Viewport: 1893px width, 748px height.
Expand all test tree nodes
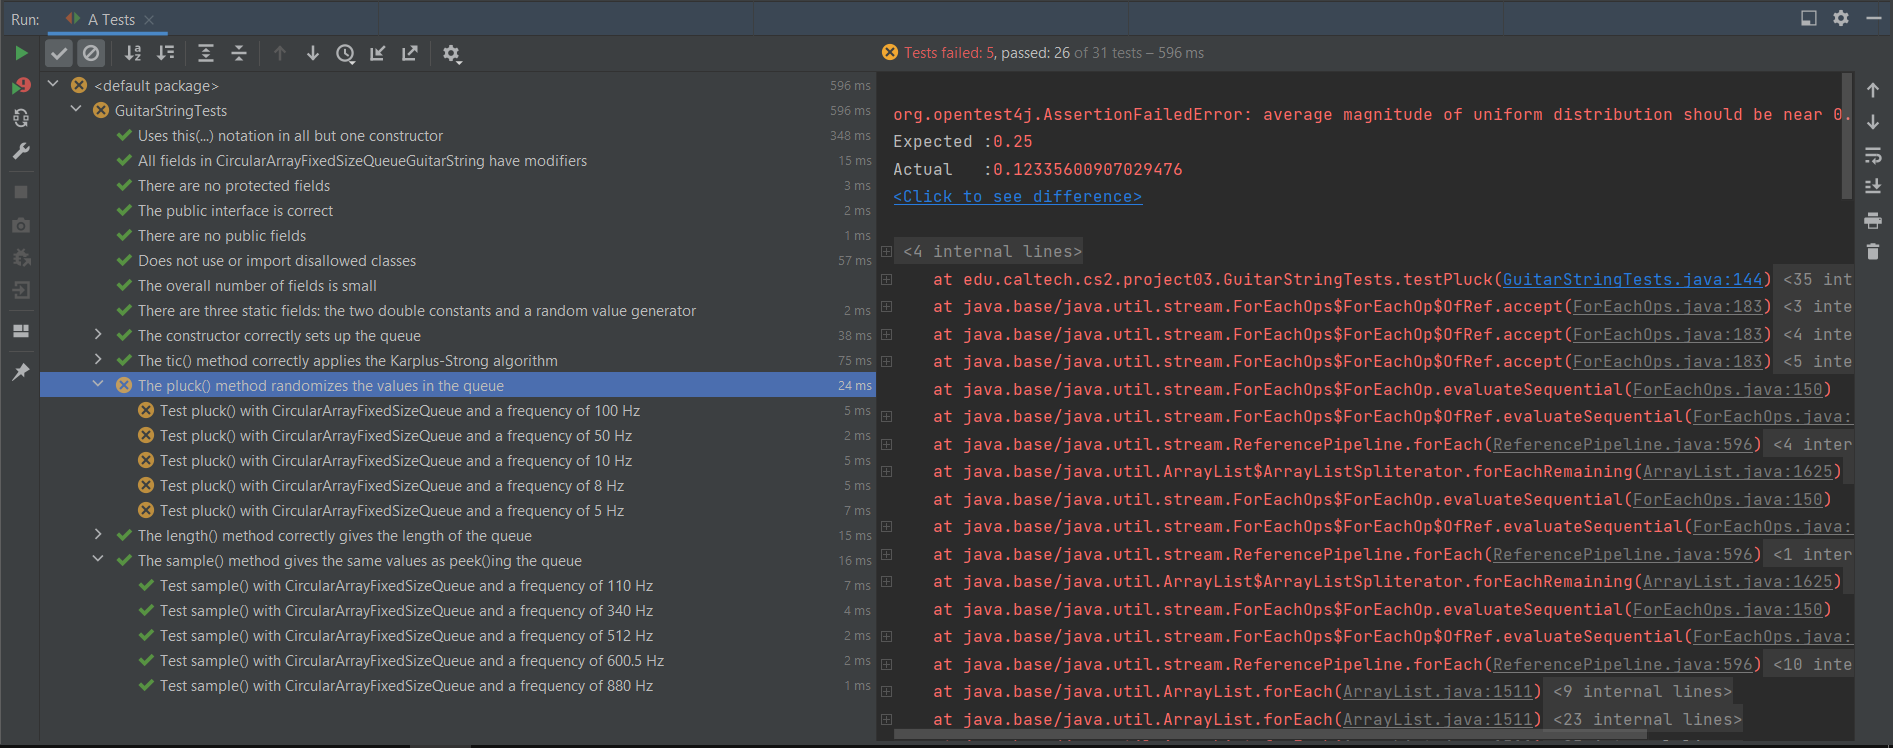coord(206,53)
